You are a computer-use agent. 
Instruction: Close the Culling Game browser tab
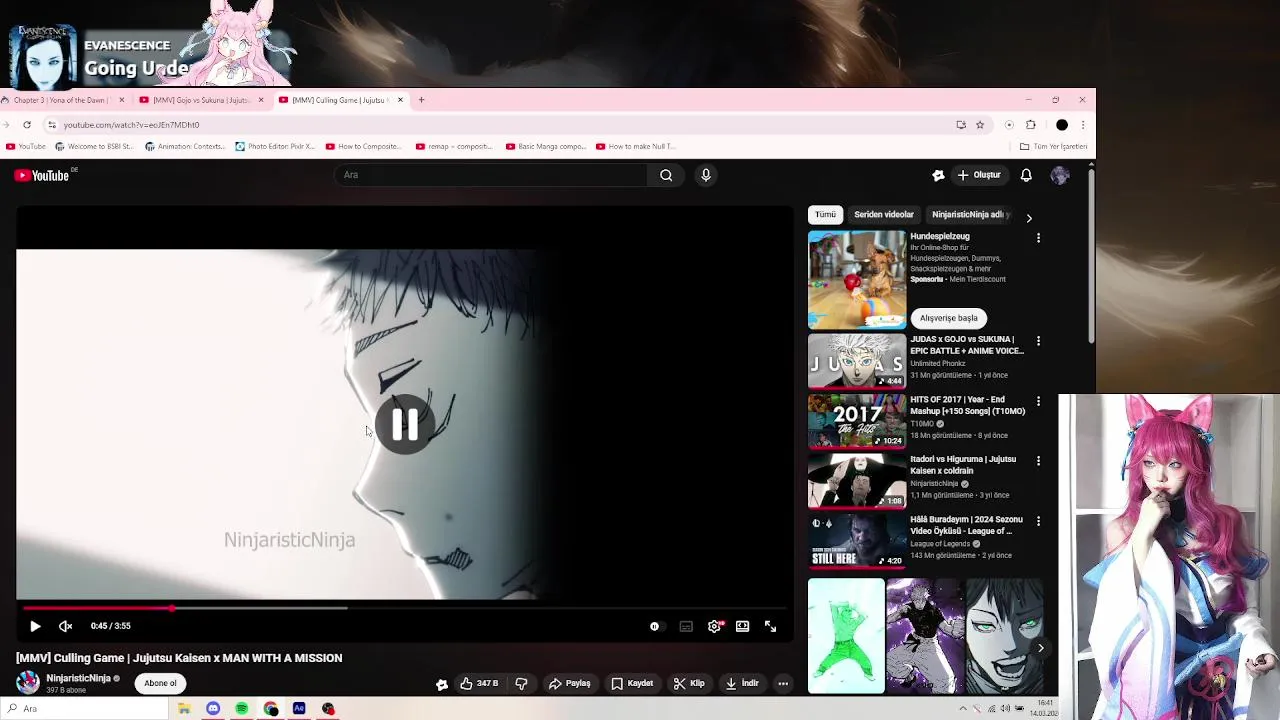coord(400,100)
